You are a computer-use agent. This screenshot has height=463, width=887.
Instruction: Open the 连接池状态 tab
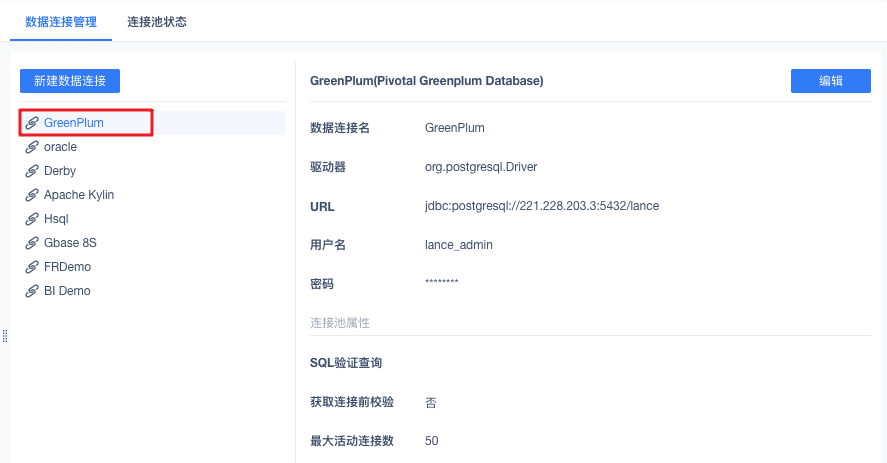pyautogui.click(x=157, y=21)
